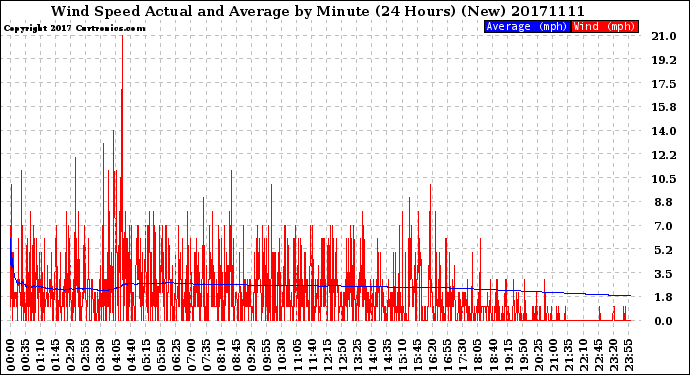Click the 03:30 time axis label
The height and width of the screenshot is (375, 690).
(101, 355)
